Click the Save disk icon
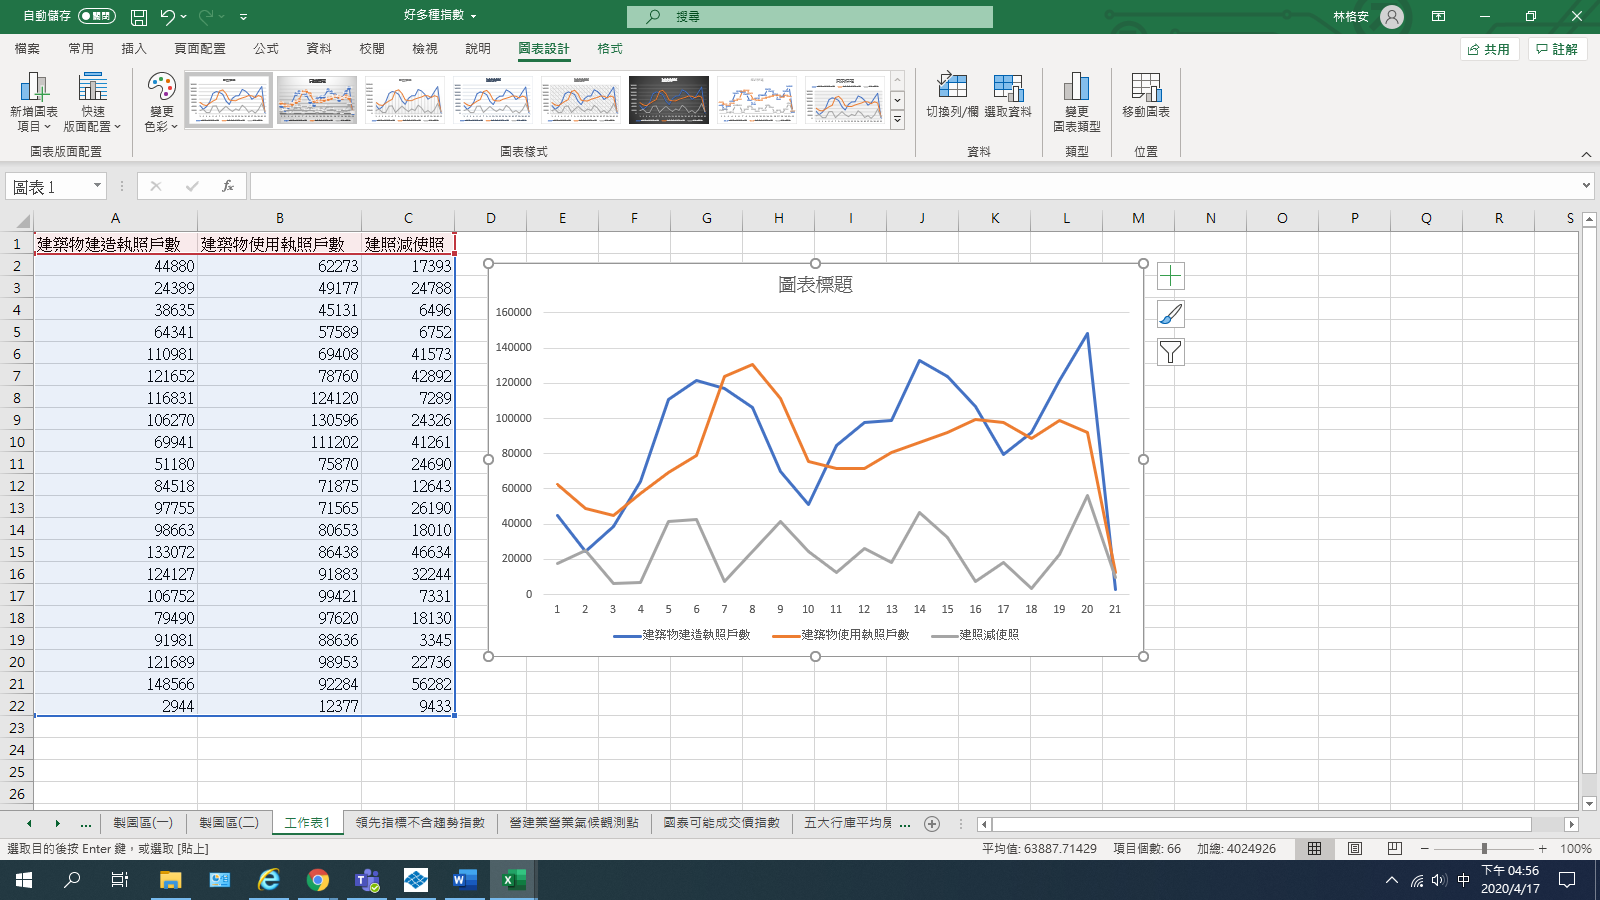1600x900 pixels. [x=139, y=17]
